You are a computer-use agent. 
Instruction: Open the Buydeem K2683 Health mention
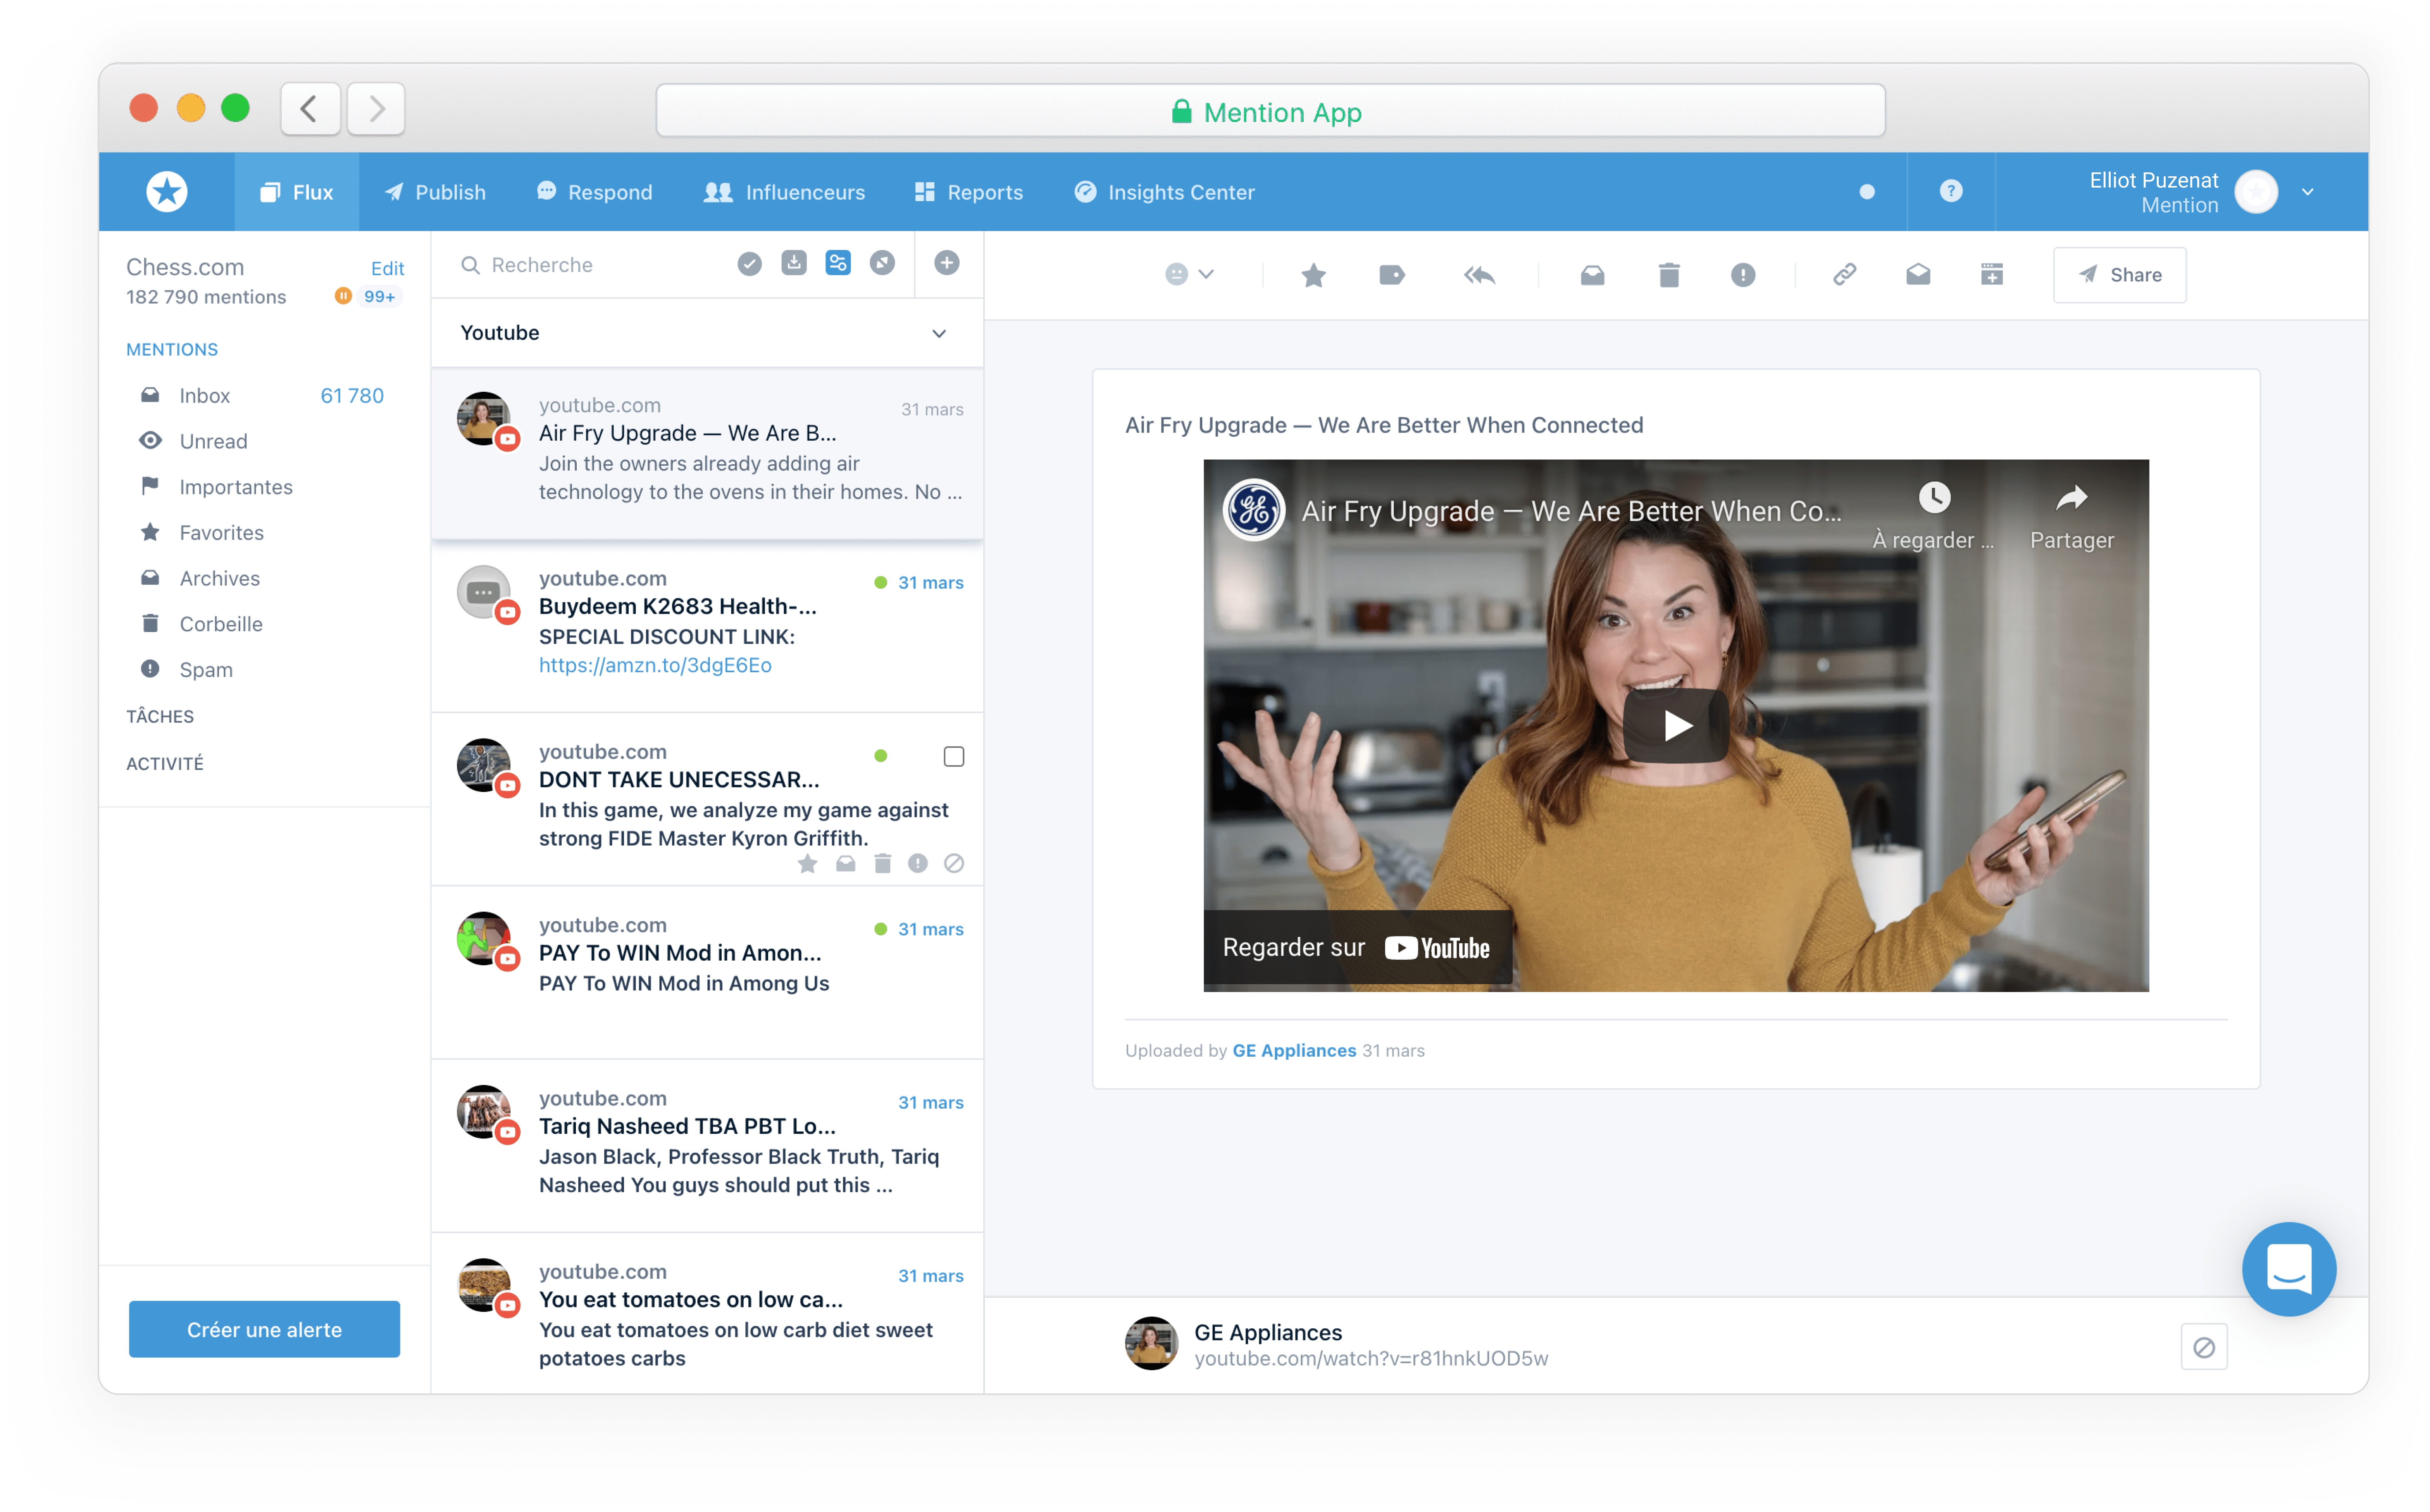706,626
